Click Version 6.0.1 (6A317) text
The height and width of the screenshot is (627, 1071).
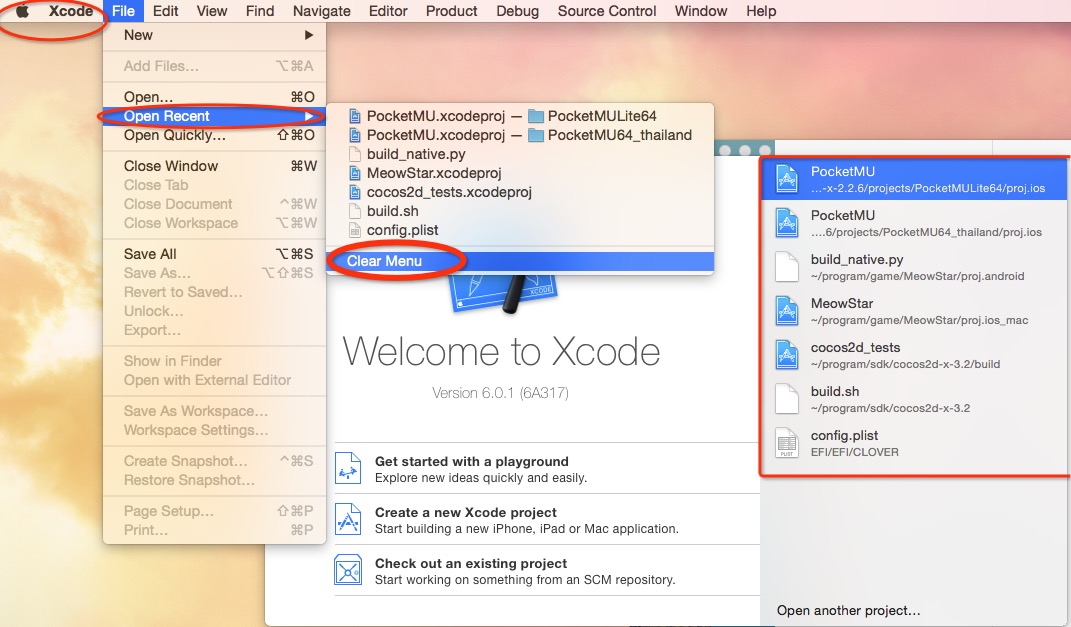point(500,393)
